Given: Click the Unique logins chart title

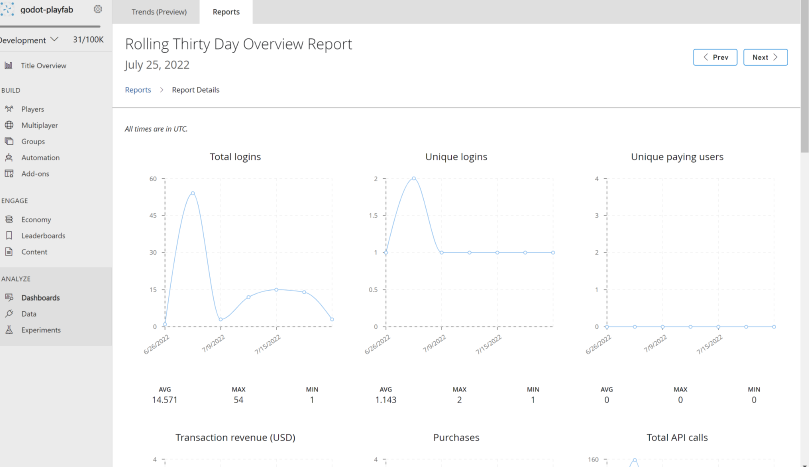Looking at the screenshot, I should click(456, 157).
